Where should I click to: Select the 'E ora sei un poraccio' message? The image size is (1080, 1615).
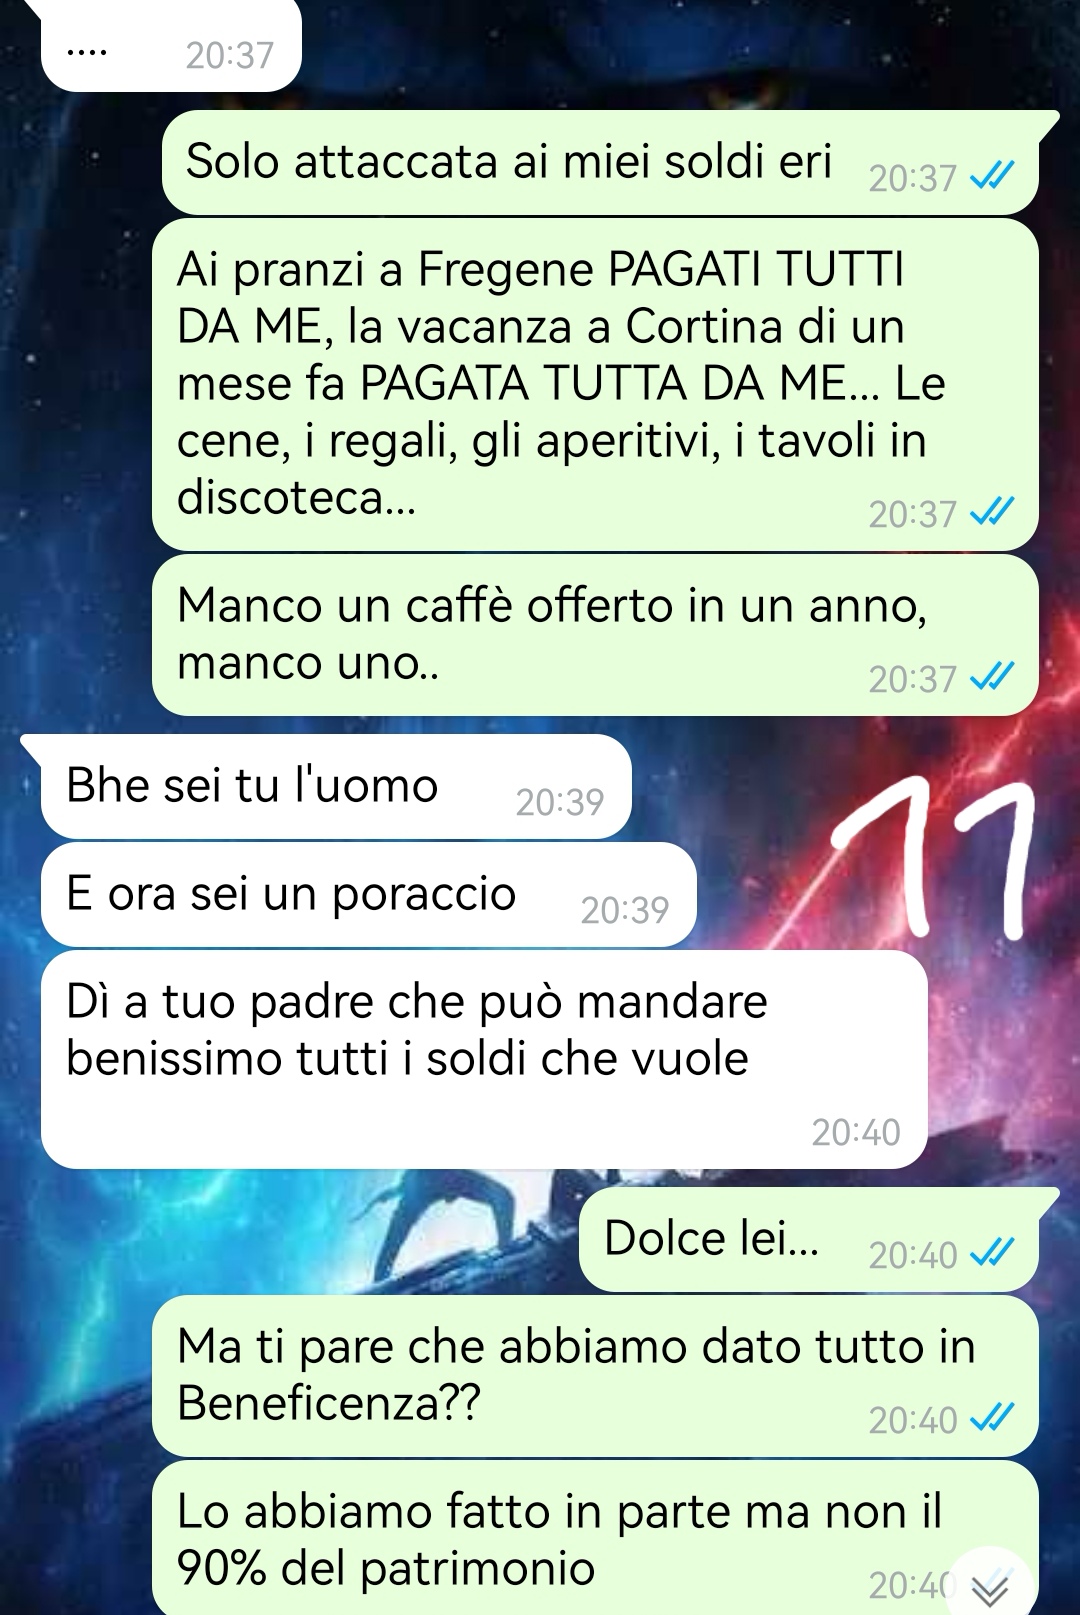pyautogui.click(x=368, y=895)
